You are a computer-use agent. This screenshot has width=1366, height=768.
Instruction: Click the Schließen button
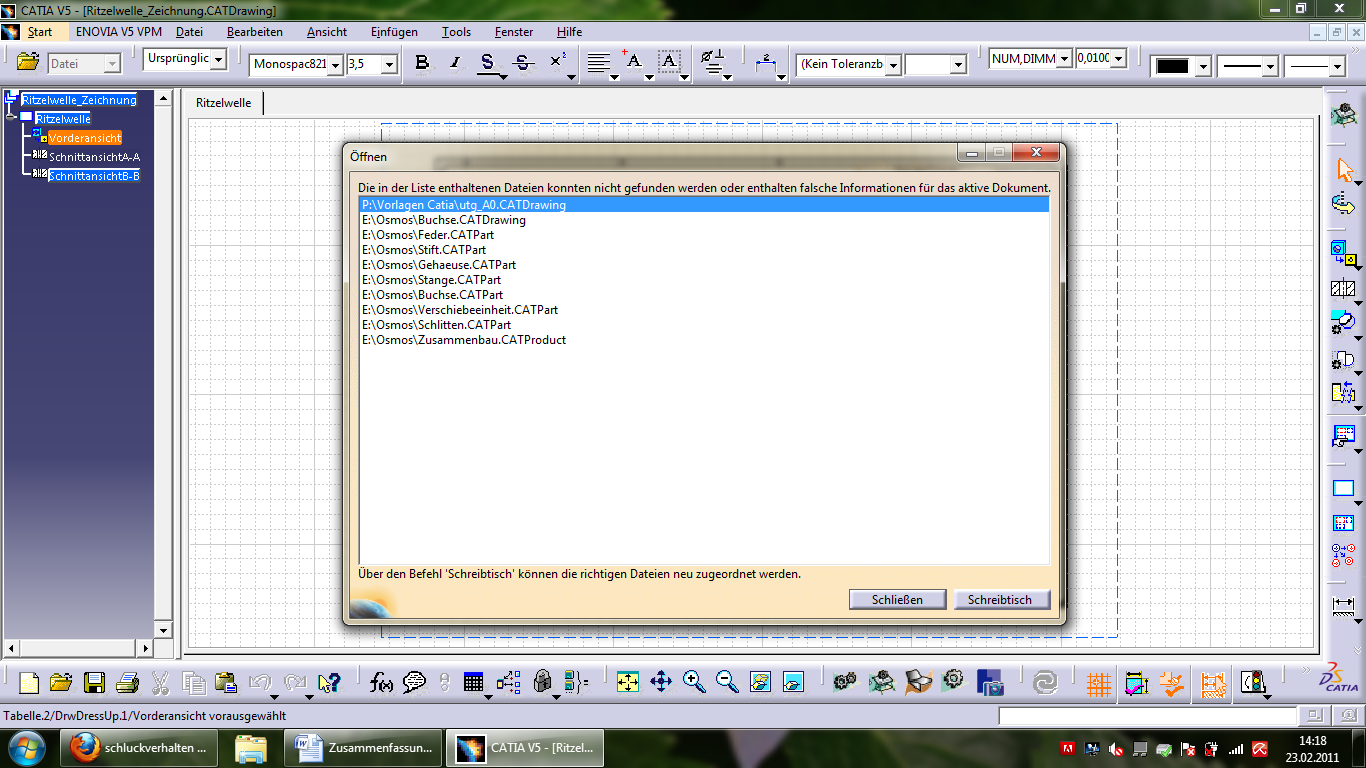897,600
